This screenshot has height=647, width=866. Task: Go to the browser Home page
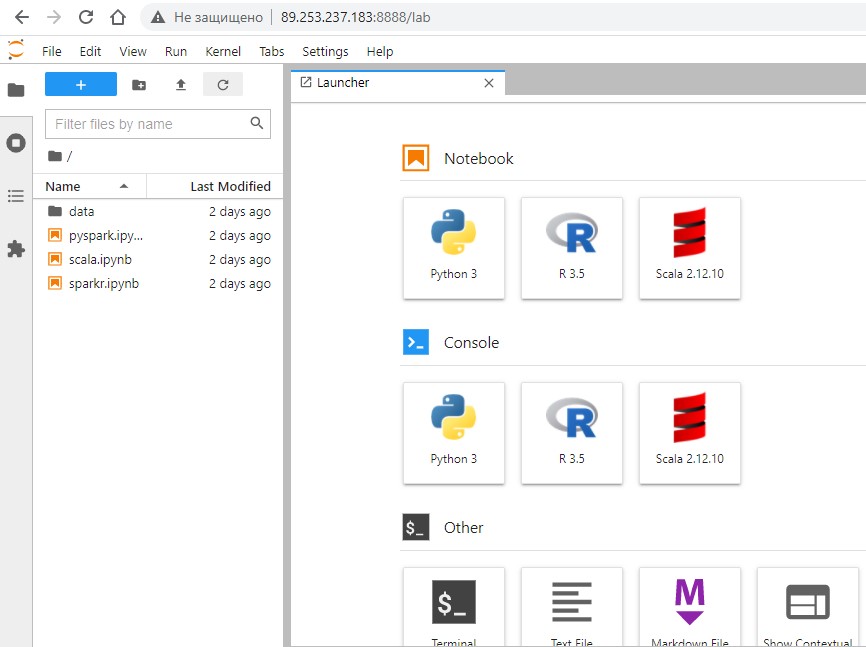coord(118,17)
